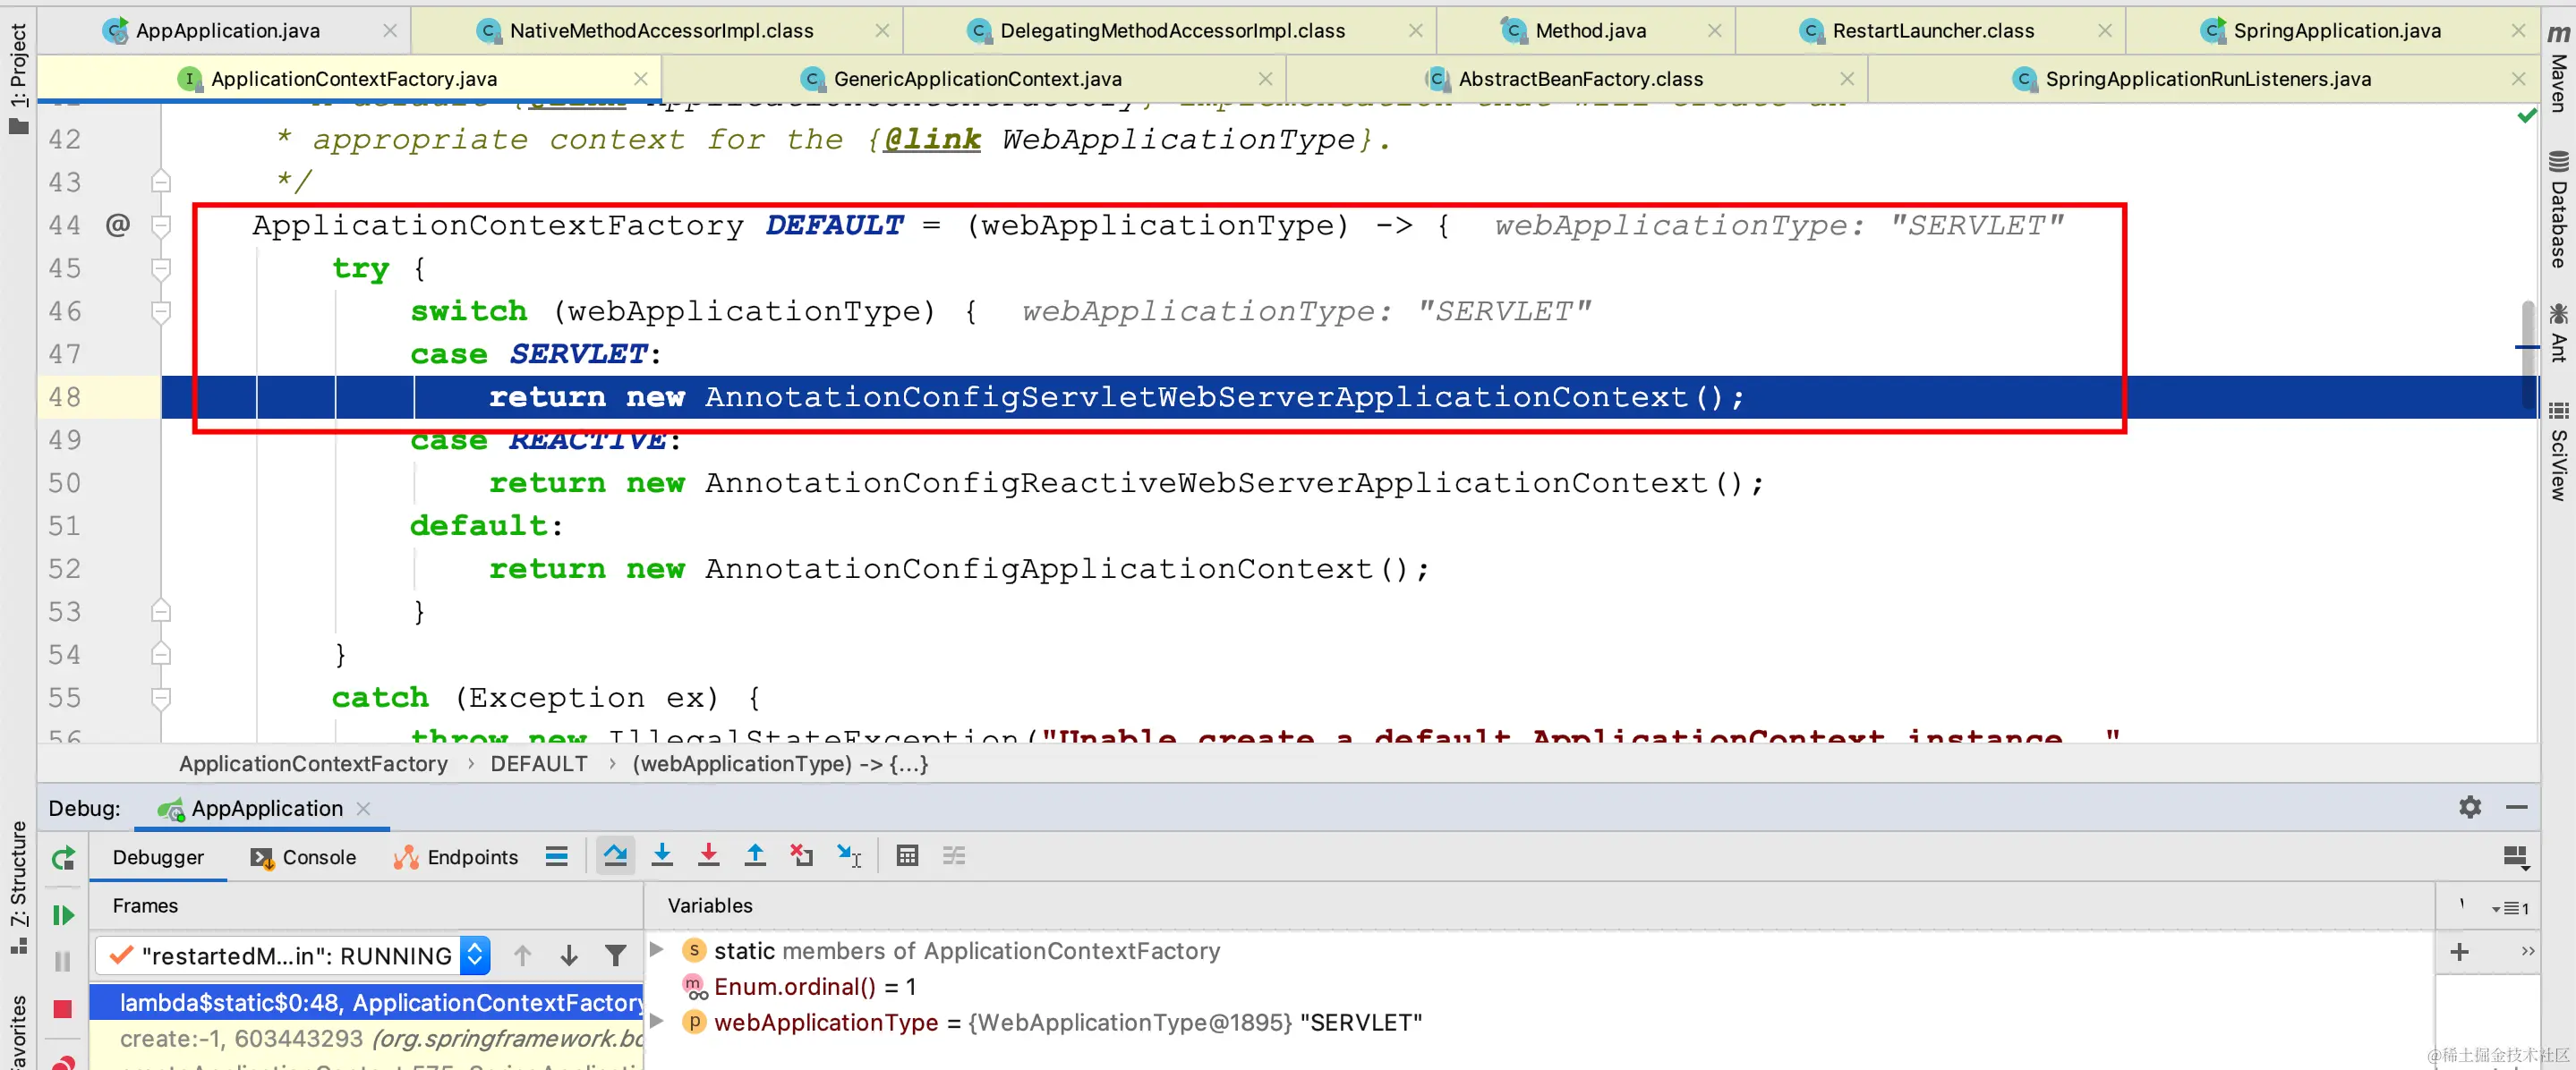Click the Run to Cursor icon
The image size is (2576, 1070).
click(x=849, y=856)
